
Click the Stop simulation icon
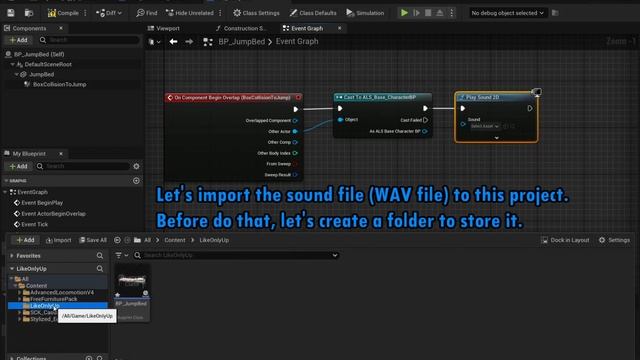click(428, 13)
